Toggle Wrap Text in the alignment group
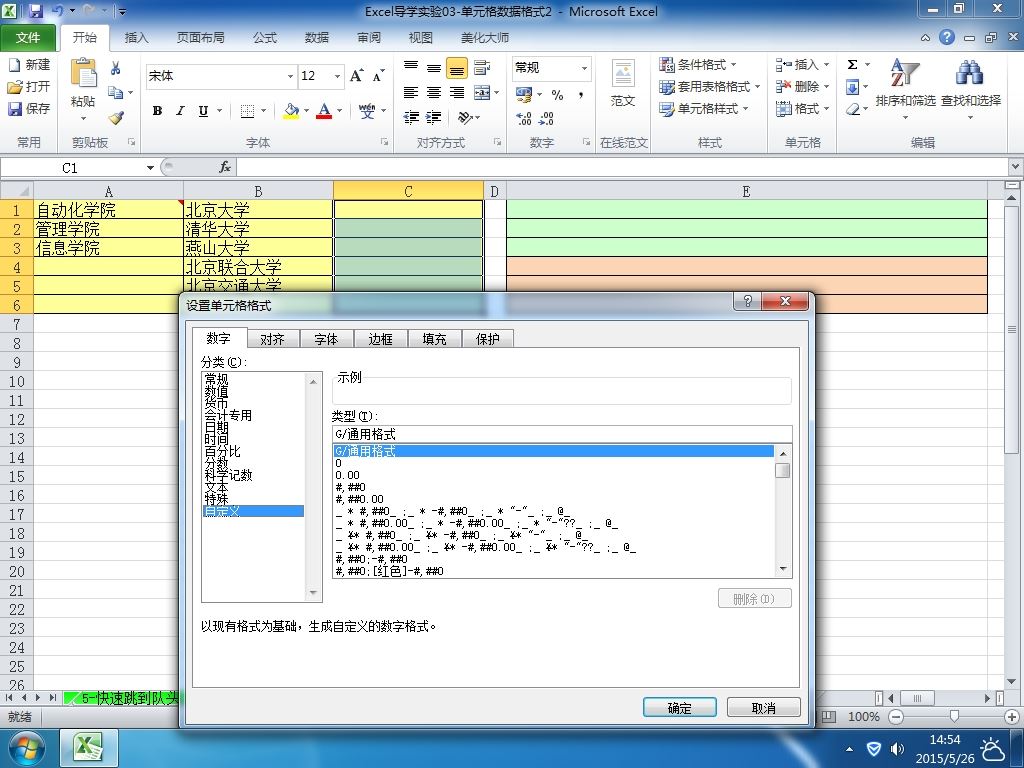This screenshot has width=1024, height=768. pos(482,67)
